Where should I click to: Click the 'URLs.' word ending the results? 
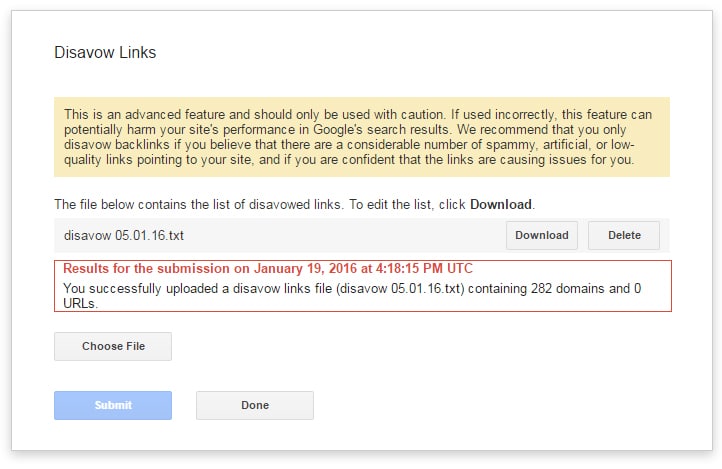[81, 303]
